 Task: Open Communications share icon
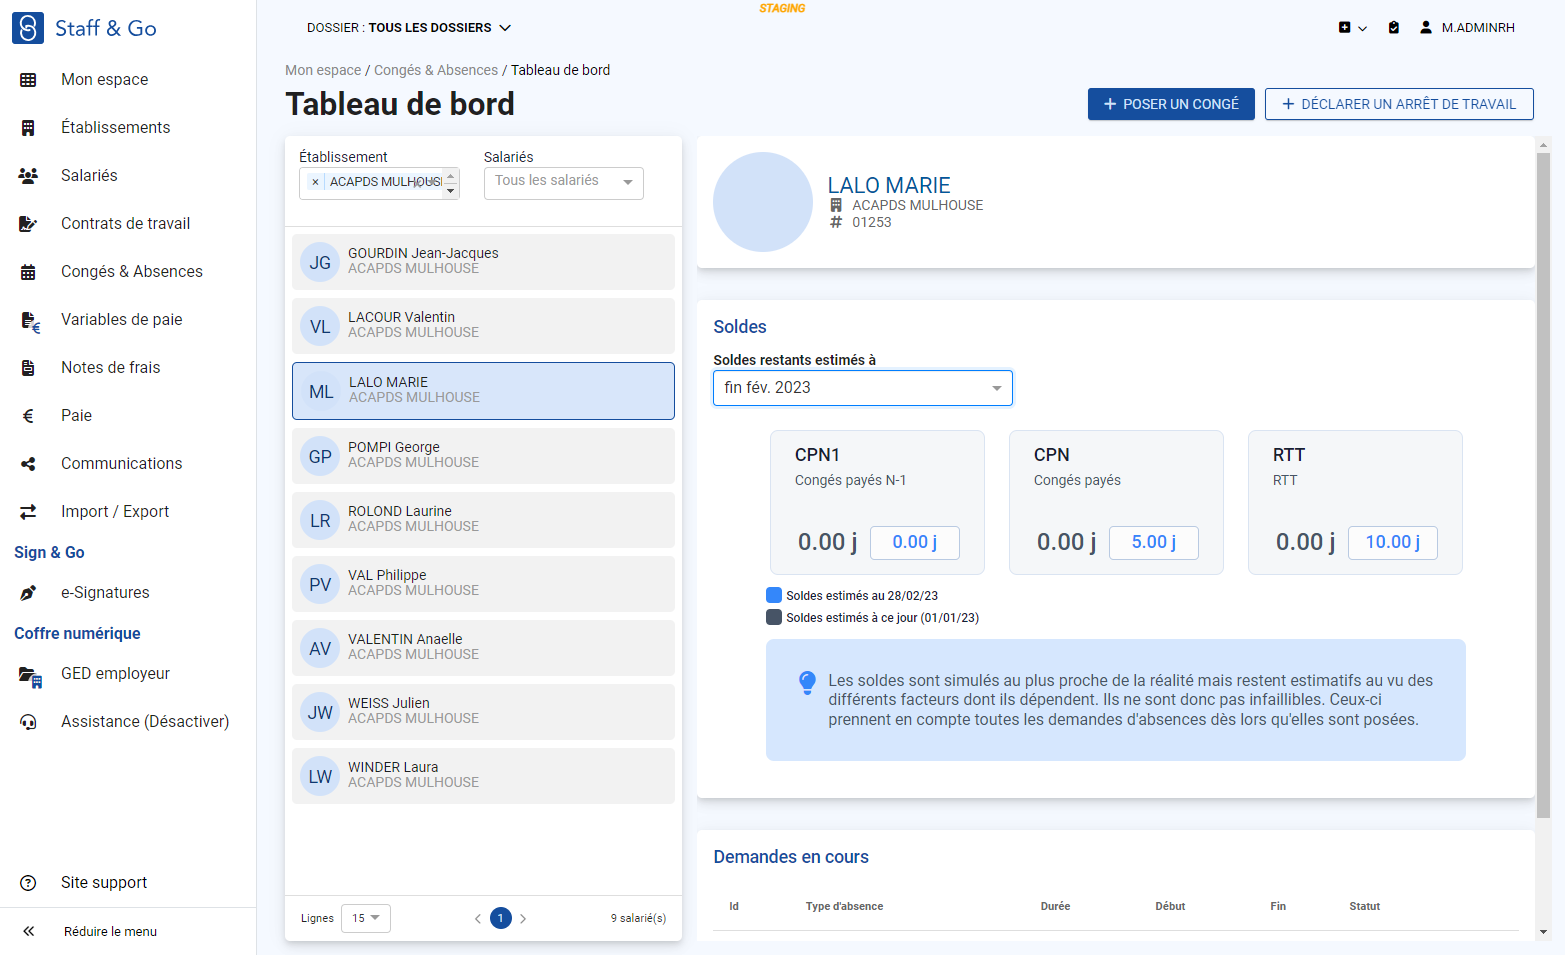pyautogui.click(x=28, y=464)
